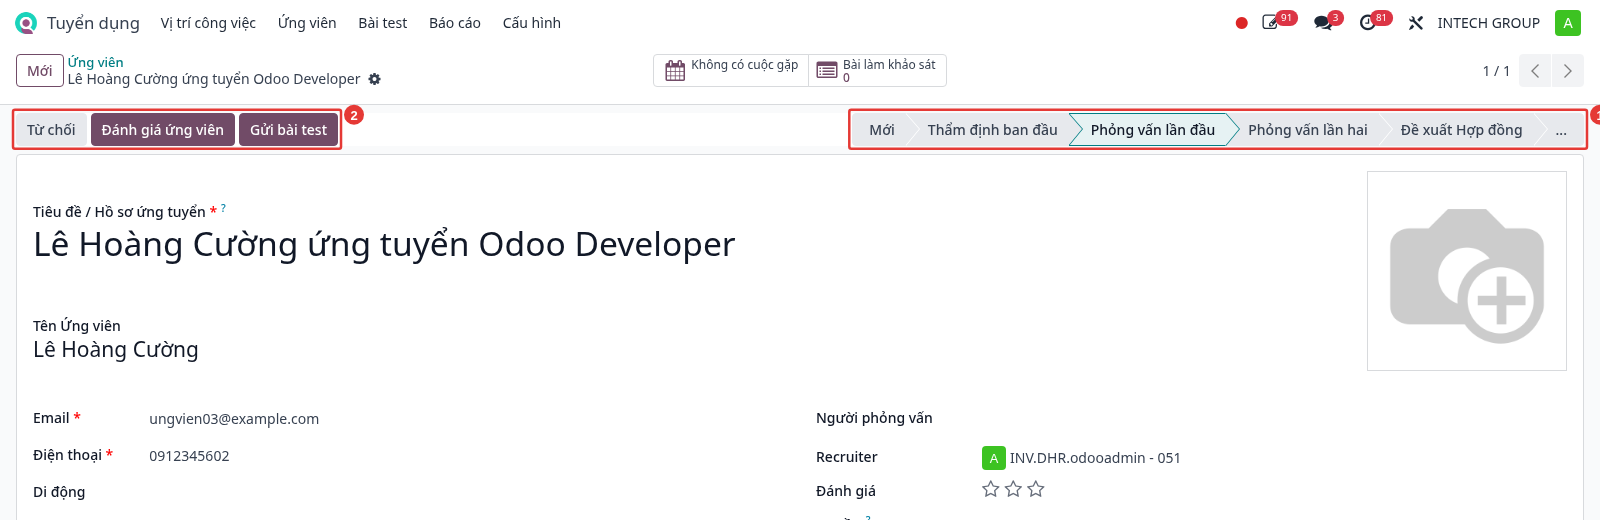Edit Điện thoại field 0912345602
Viewport: 1600px width, 520px height.
coord(189,456)
